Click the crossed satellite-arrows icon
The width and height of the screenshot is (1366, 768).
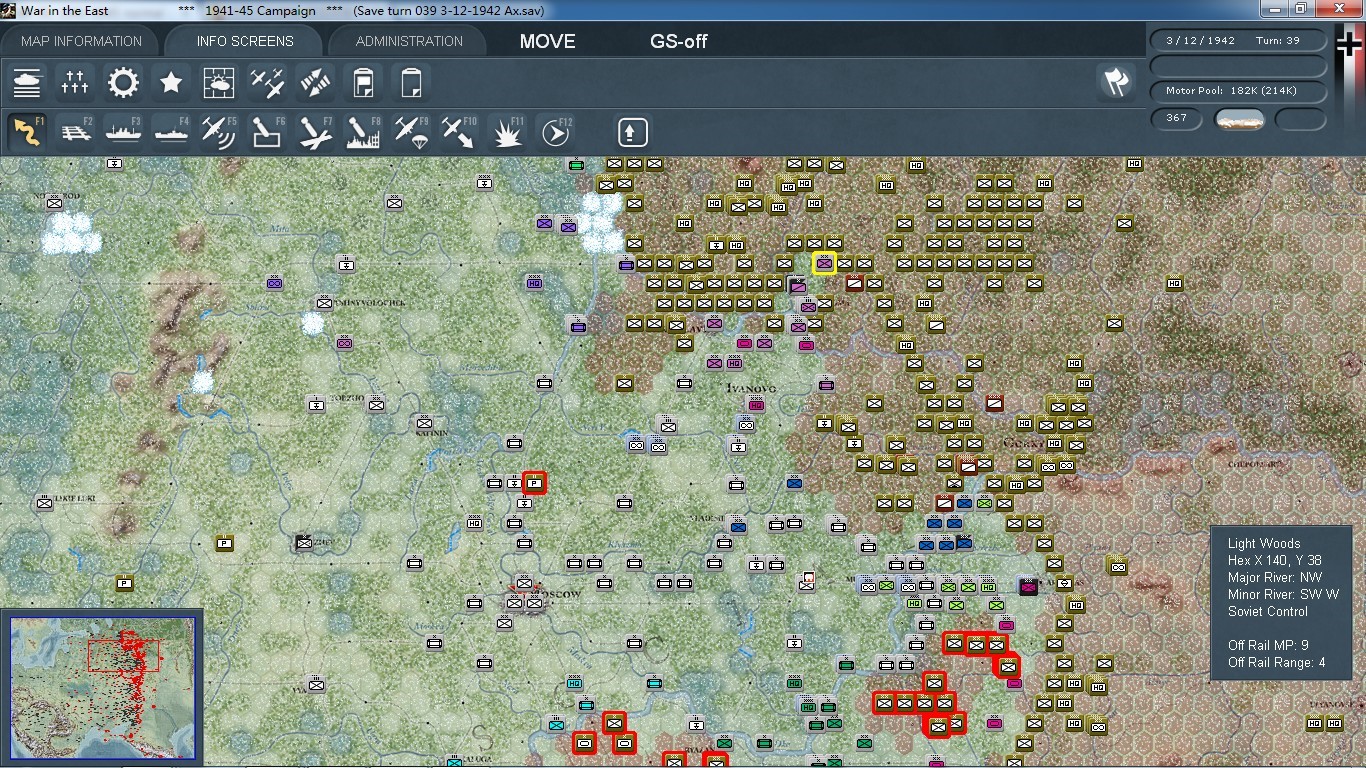point(315,83)
